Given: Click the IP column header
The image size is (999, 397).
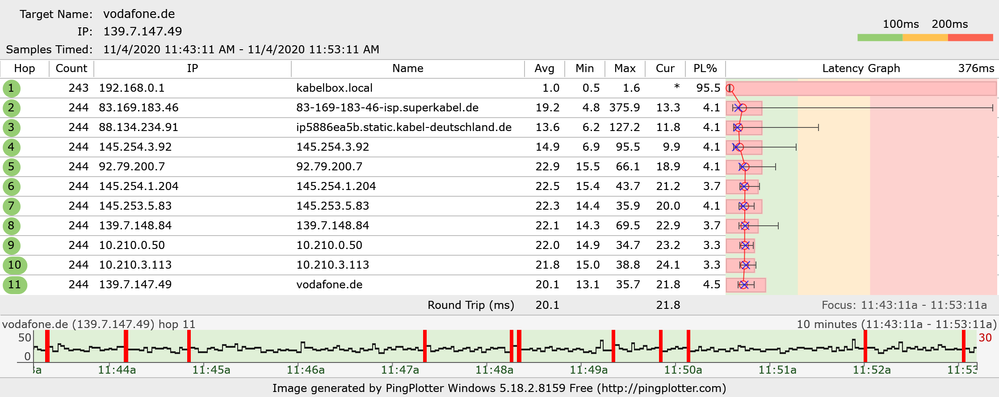Looking at the screenshot, I should [192, 69].
